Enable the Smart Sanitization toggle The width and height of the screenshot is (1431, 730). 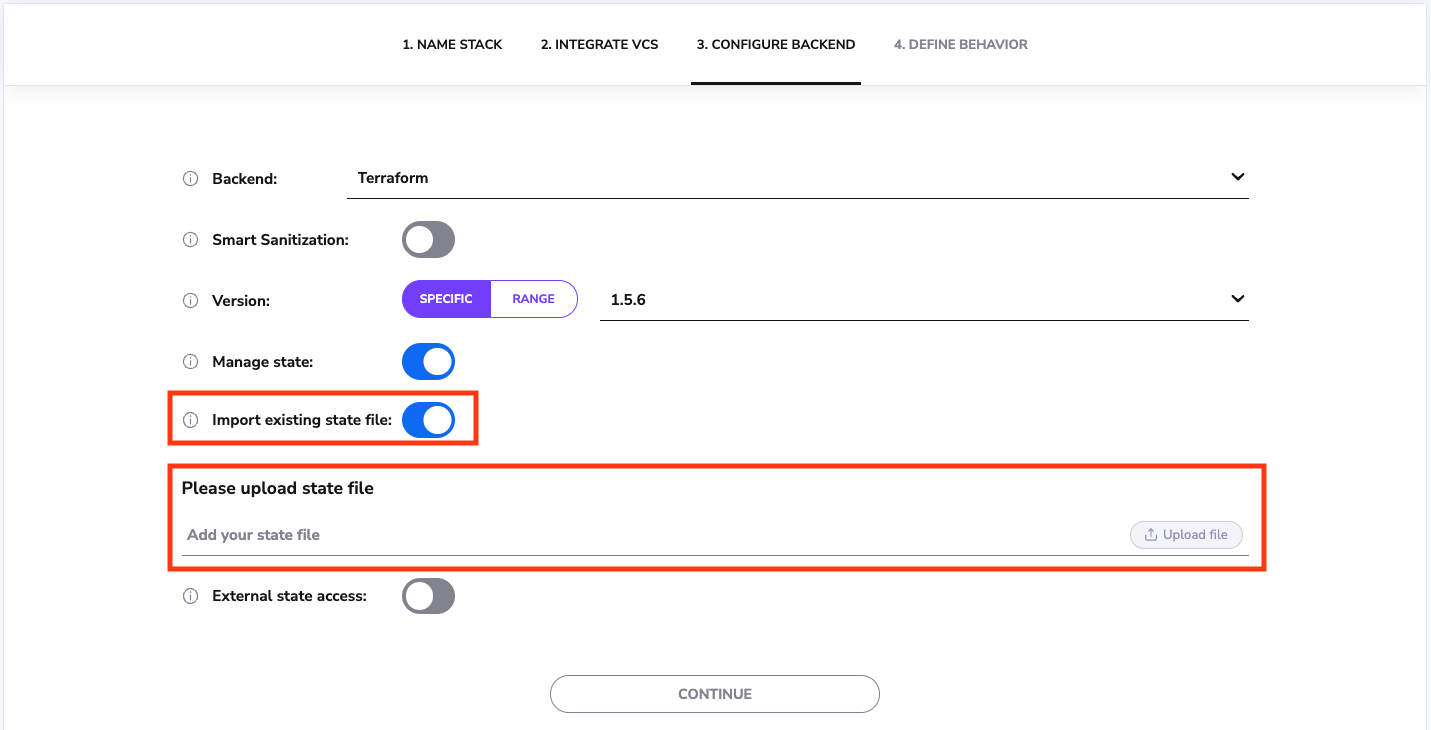428,240
